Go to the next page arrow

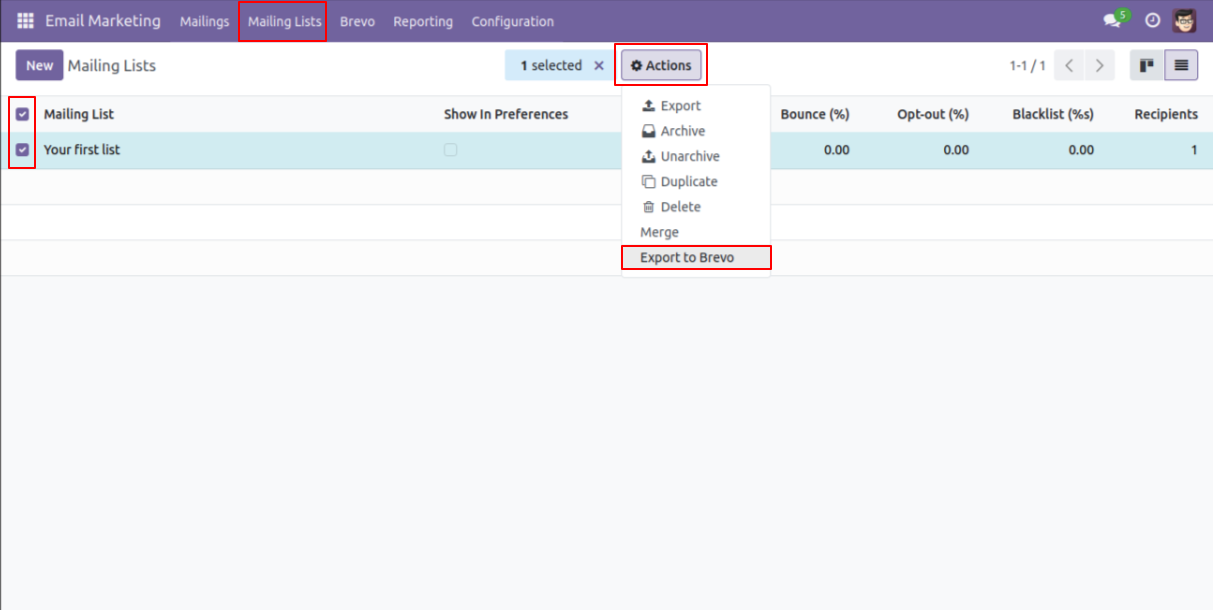[1099, 66]
